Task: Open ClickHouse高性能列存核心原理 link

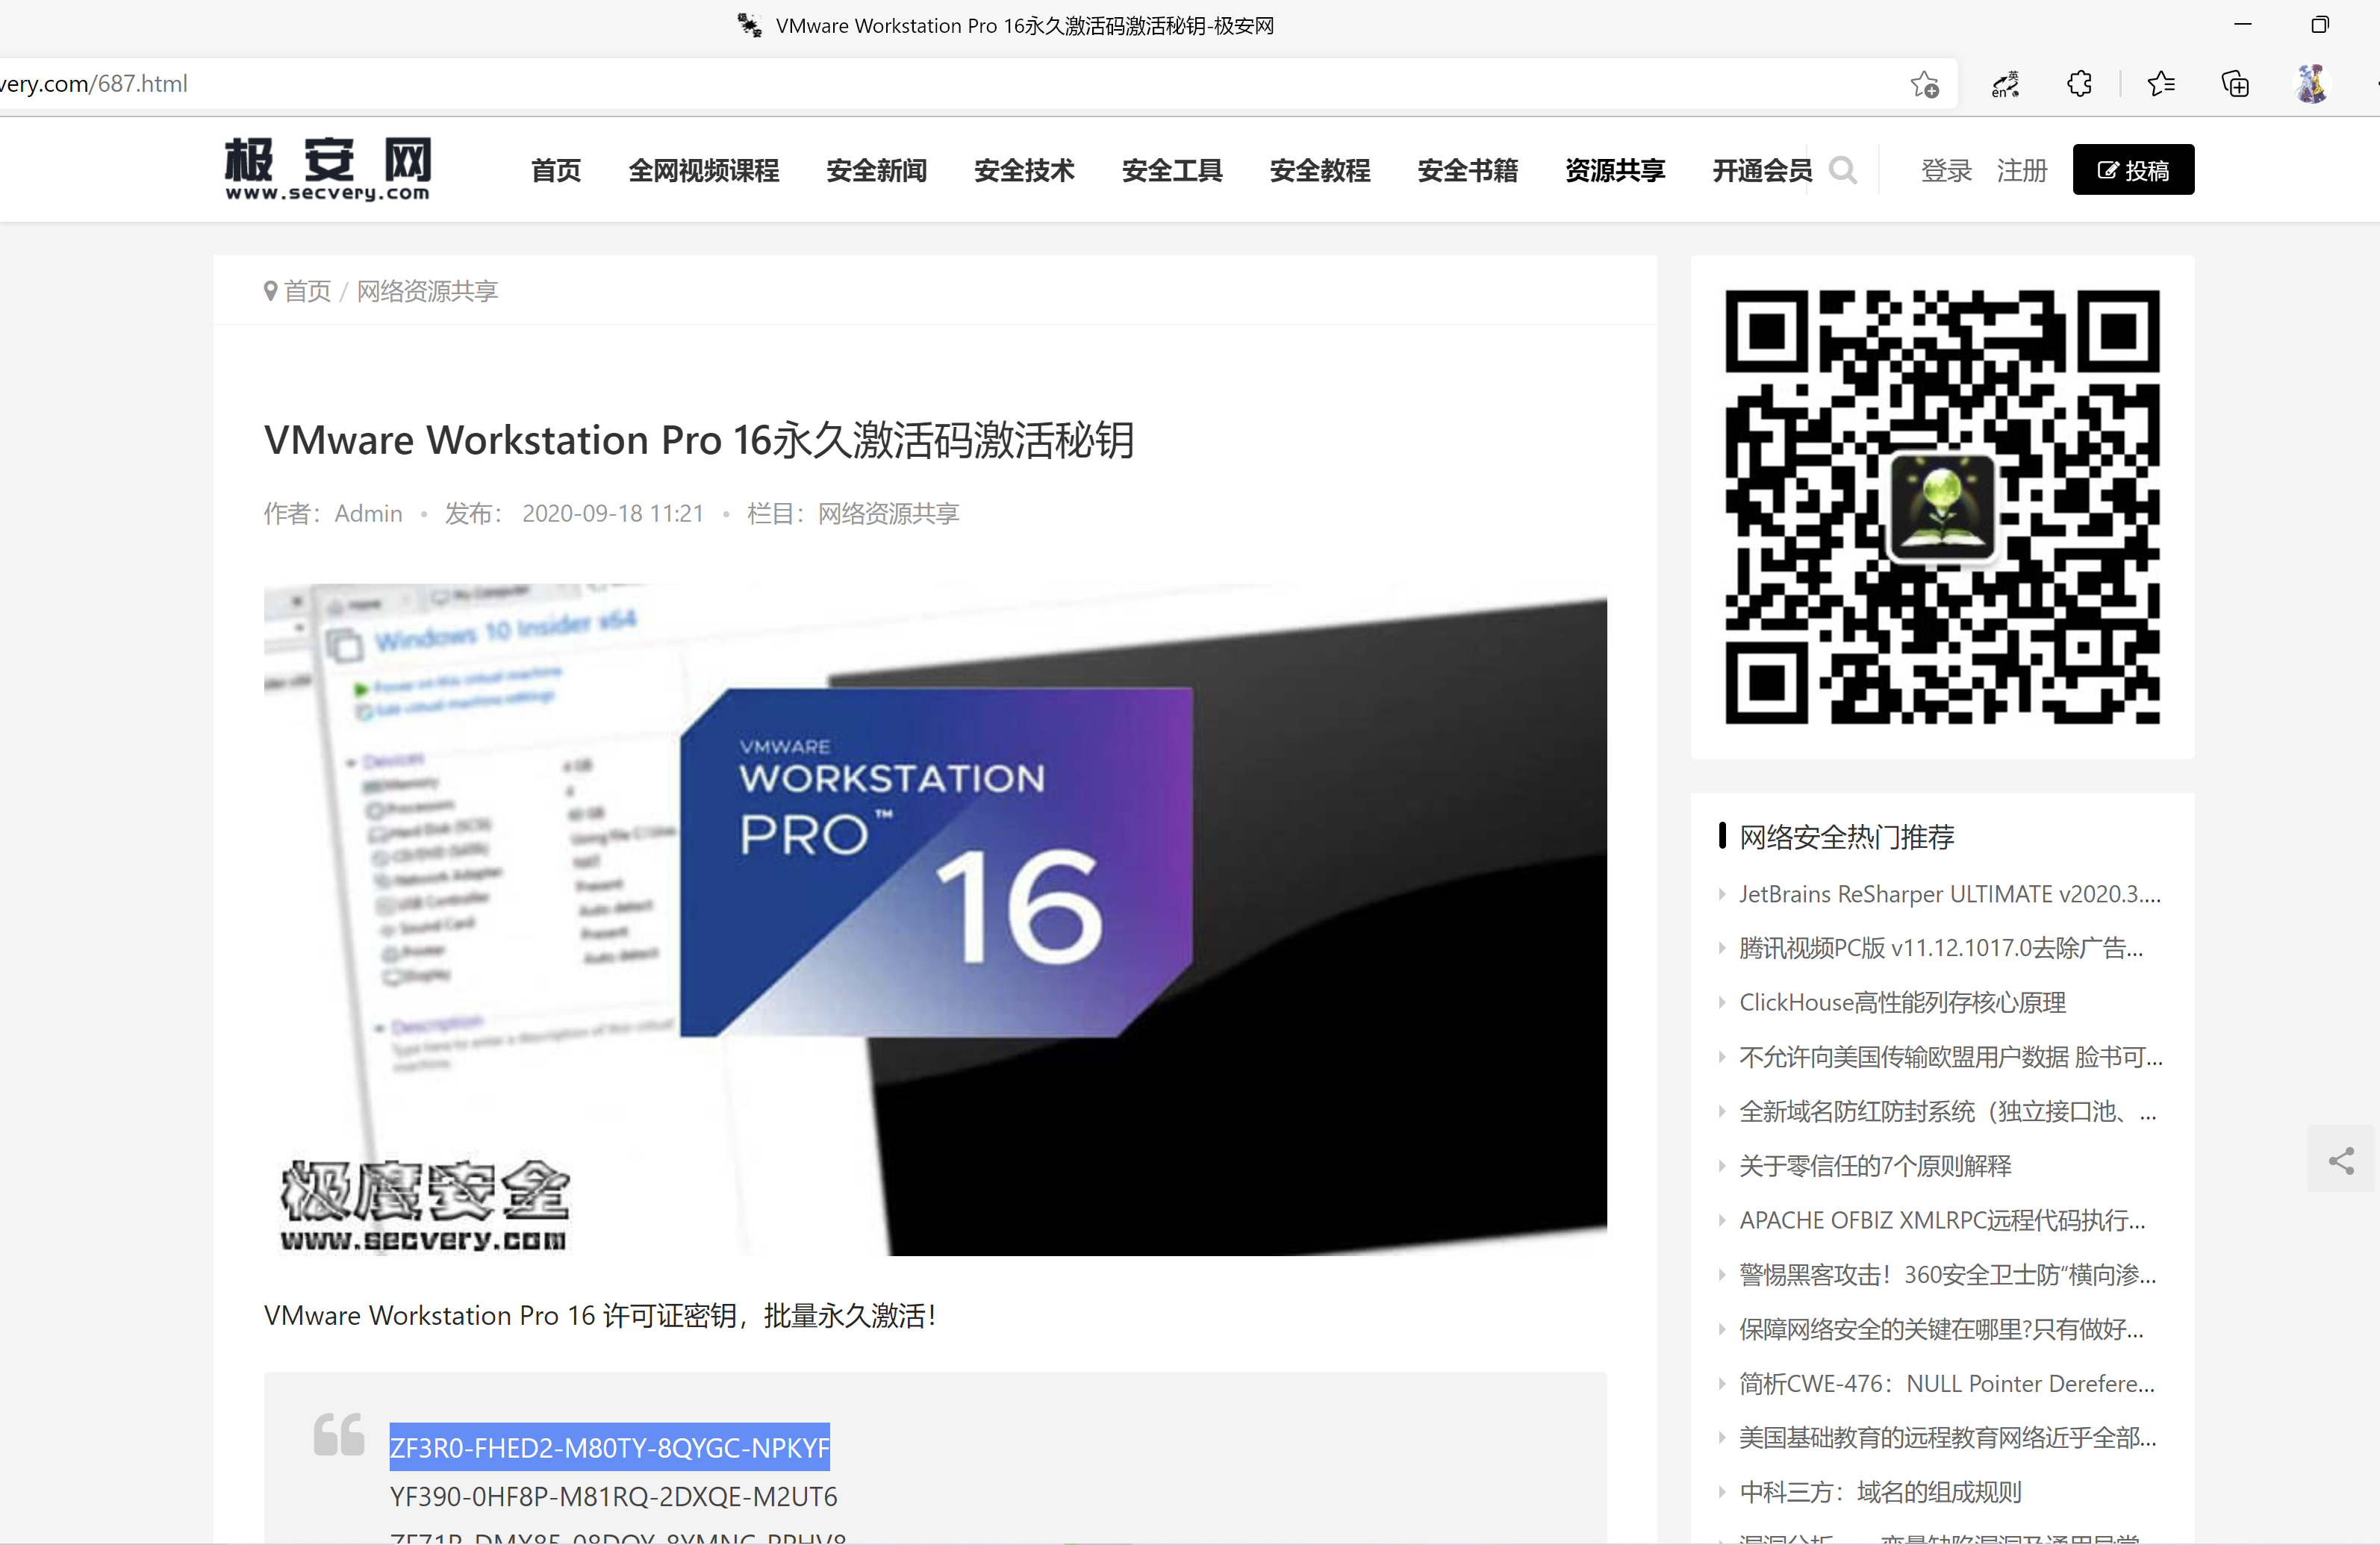Action: pos(1902,1002)
